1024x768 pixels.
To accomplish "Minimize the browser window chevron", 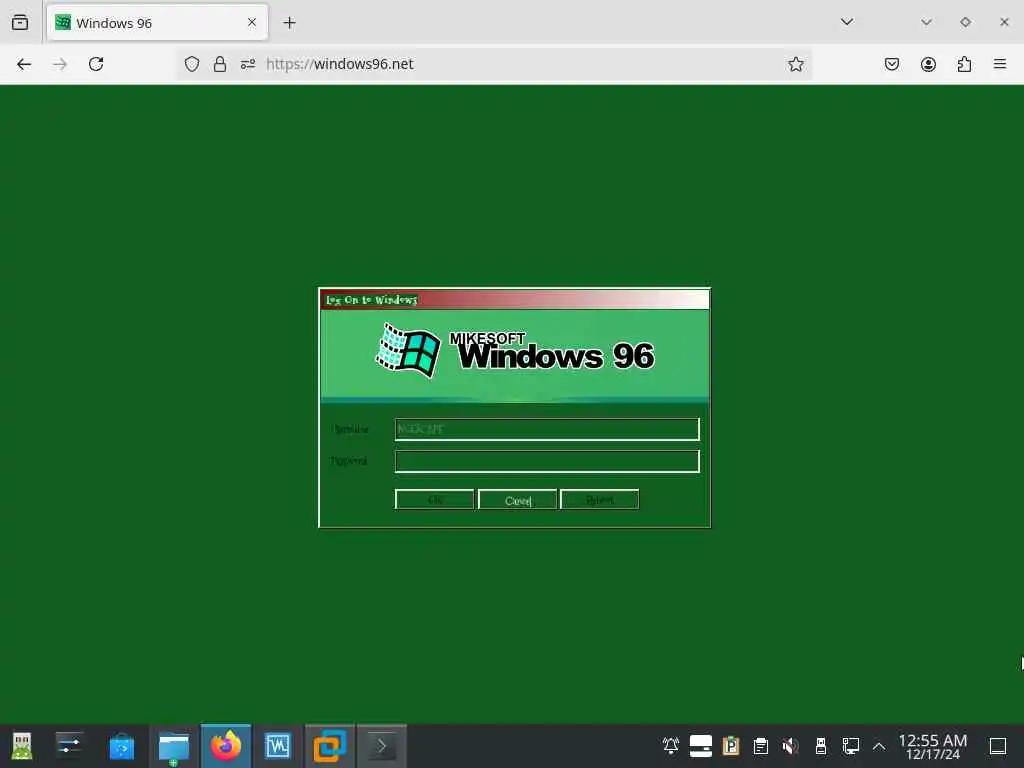I will [x=926, y=22].
